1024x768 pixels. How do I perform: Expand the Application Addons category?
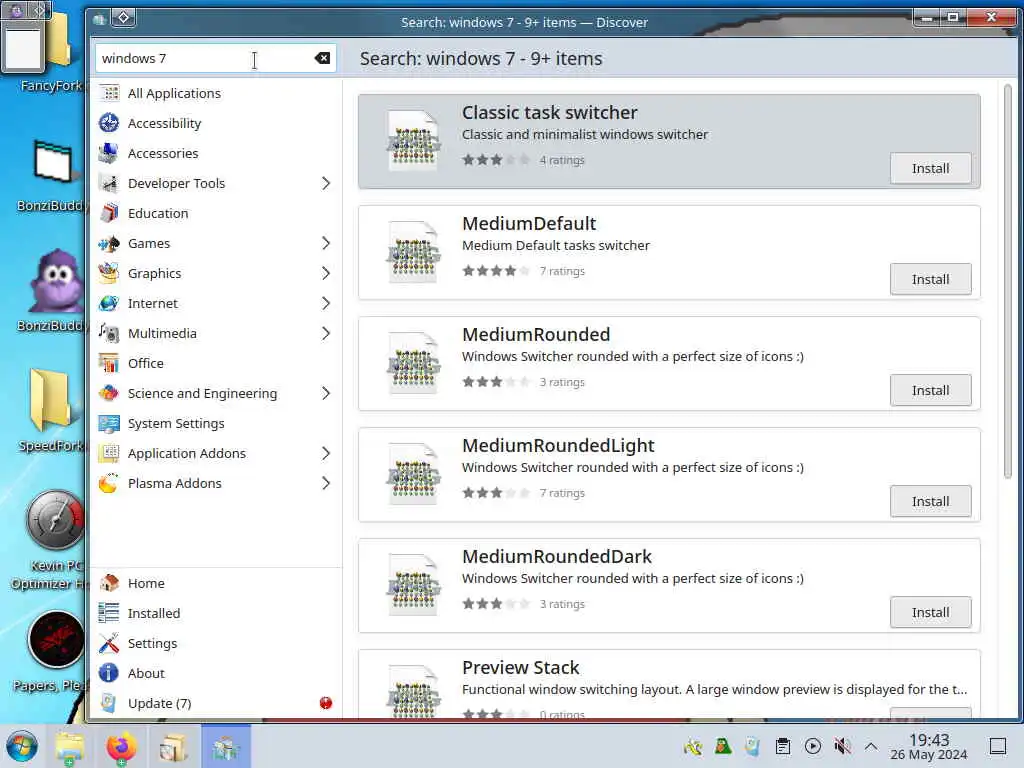326,454
